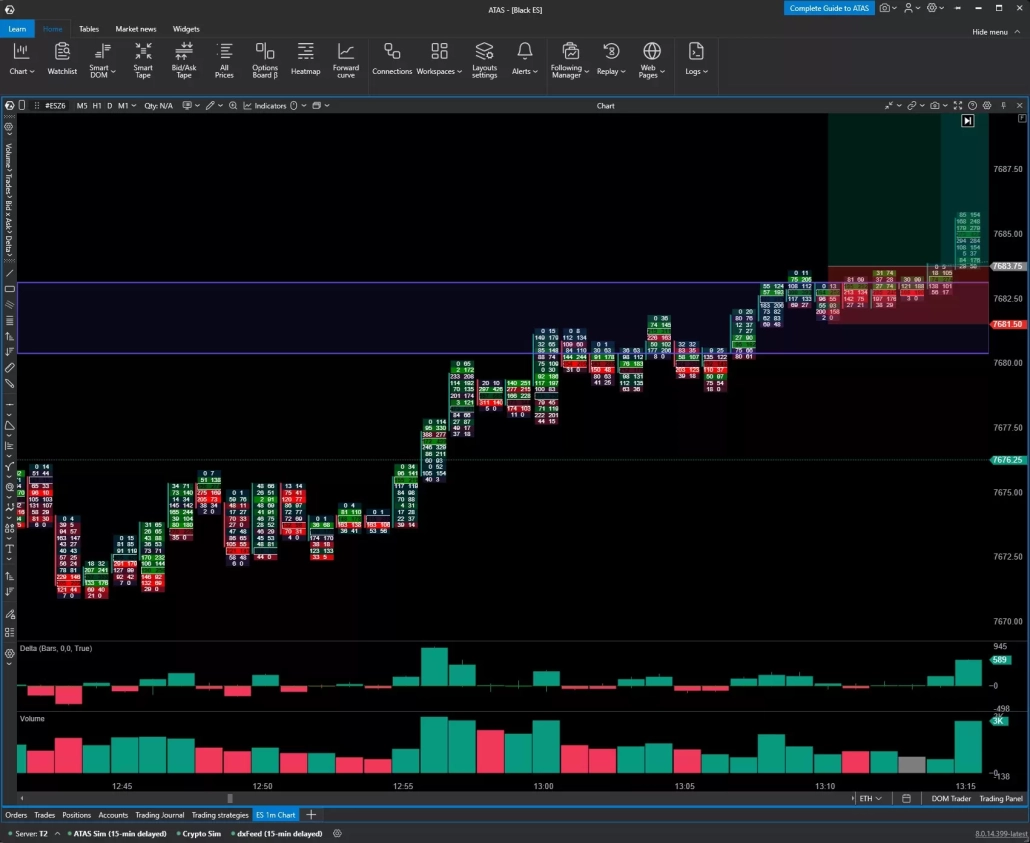Viewport: 1030px width, 843px height.
Task: Toggle chart full-screen expand icon
Action: pyautogui.click(x=958, y=105)
